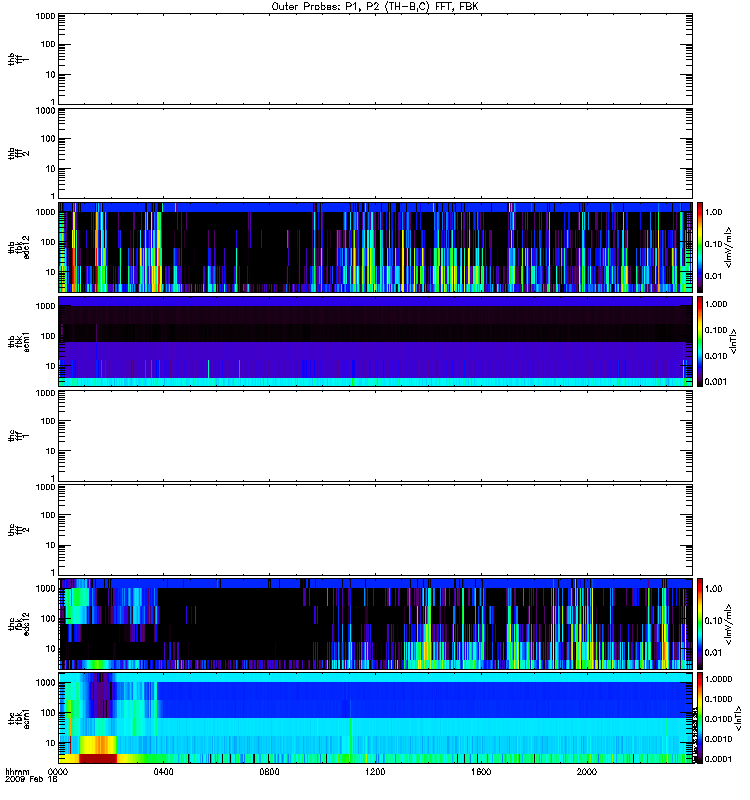Click the 2000 time axis label
Image resolution: width=750 pixels, height=800 pixels.
tap(587, 772)
